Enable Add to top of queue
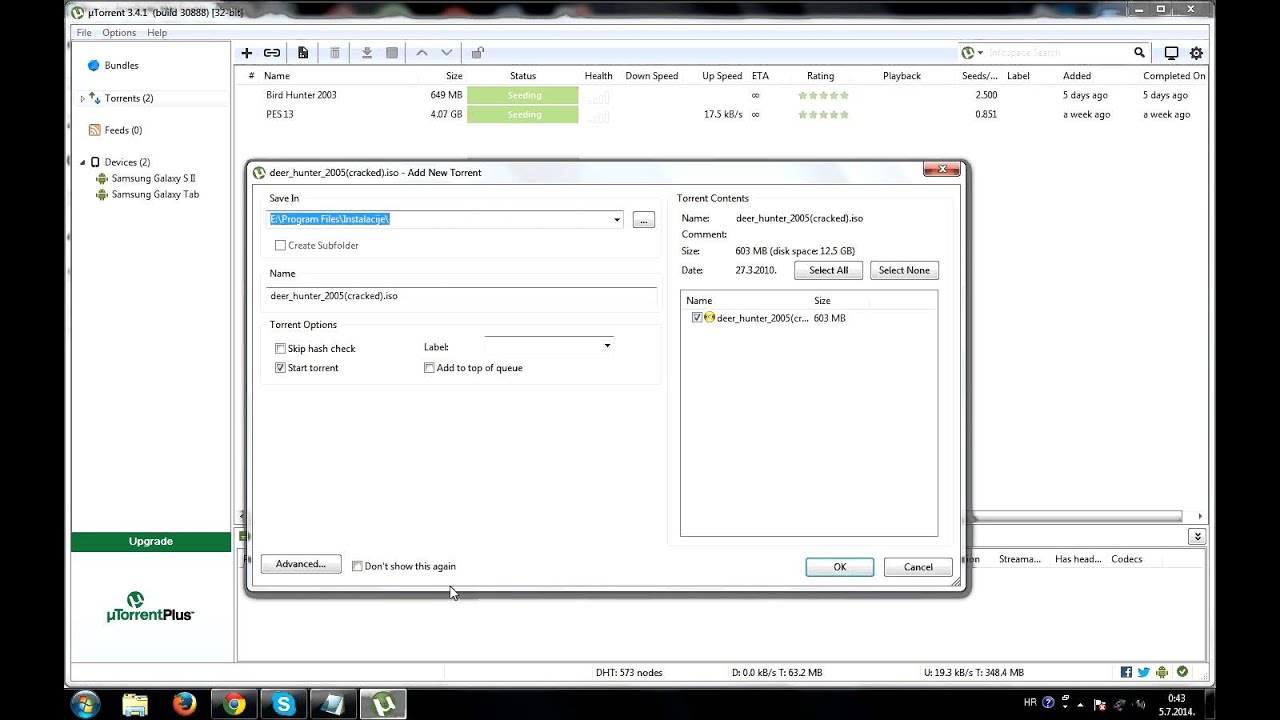Image resolution: width=1280 pixels, height=720 pixels. click(429, 368)
